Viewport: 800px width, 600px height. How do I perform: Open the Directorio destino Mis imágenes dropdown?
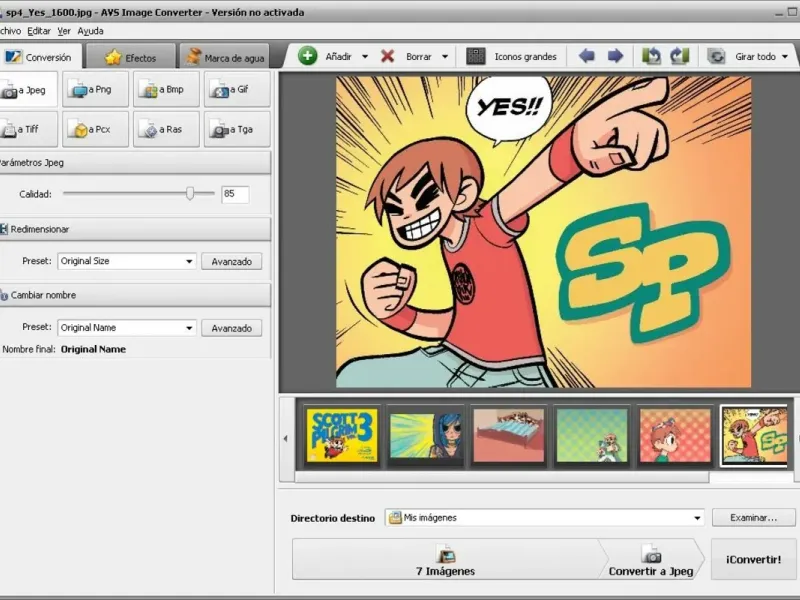(544, 518)
